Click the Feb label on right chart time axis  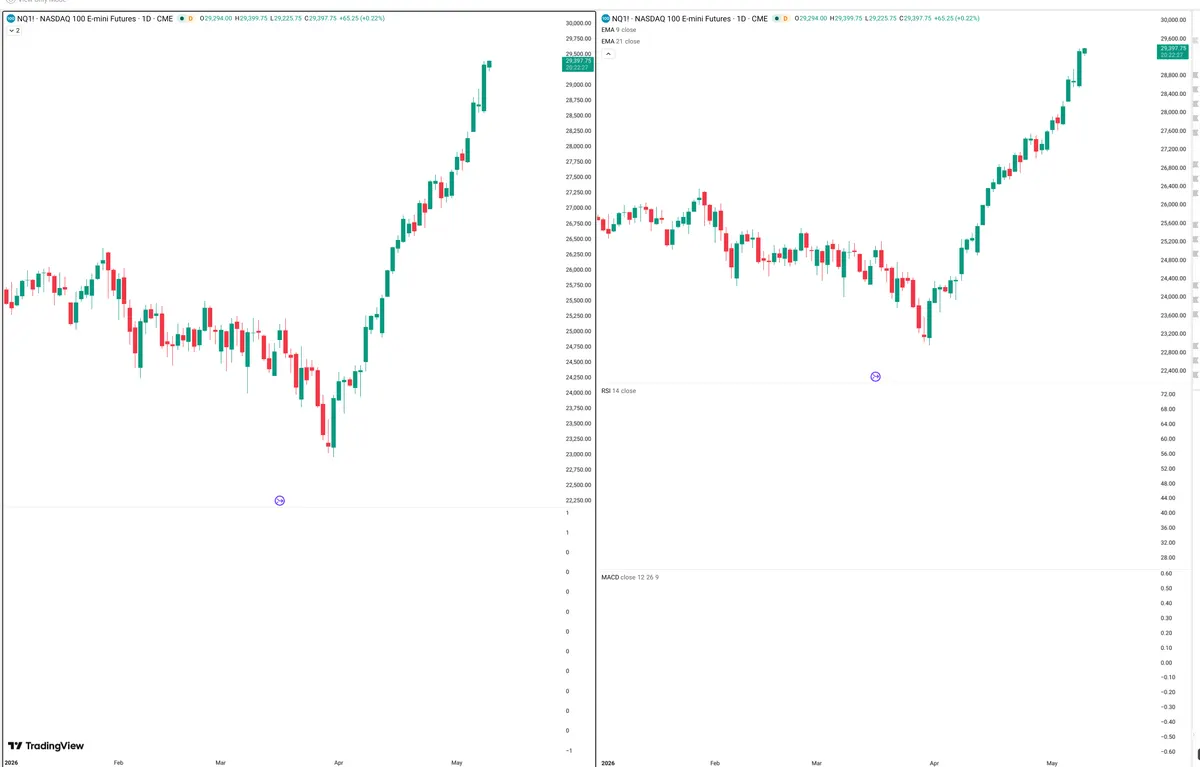click(714, 762)
